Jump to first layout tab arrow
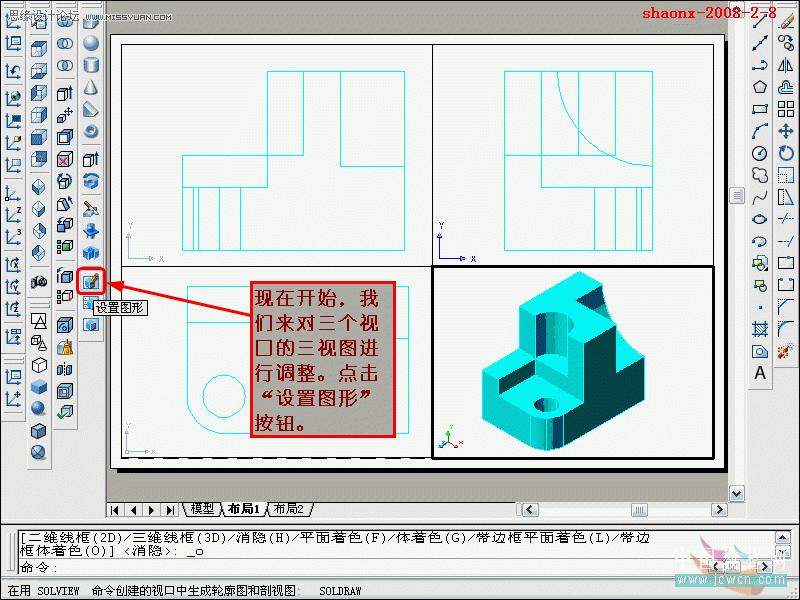The height and width of the screenshot is (600, 800). click(x=115, y=510)
